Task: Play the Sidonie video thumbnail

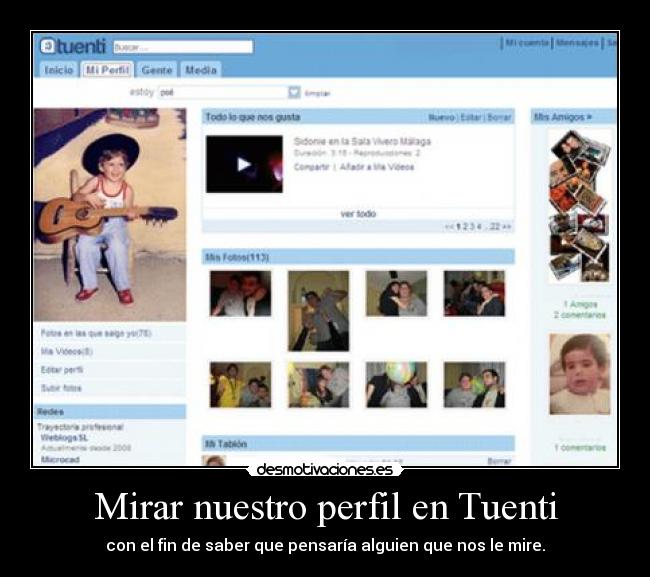Action: (x=244, y=164)
